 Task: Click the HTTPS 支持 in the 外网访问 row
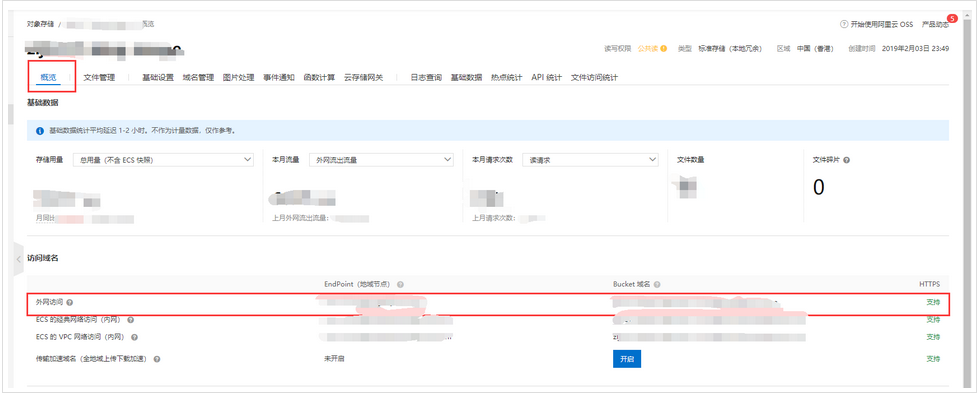(x=933, y=302)
